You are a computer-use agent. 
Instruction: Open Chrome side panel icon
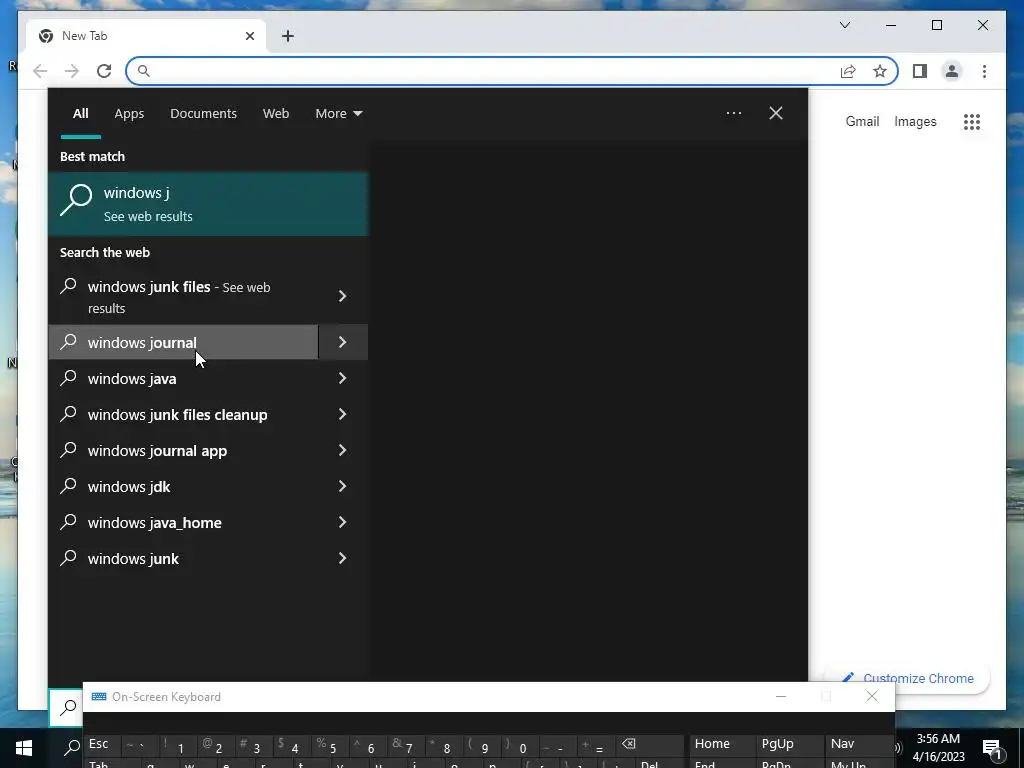(x=920, y=71)
